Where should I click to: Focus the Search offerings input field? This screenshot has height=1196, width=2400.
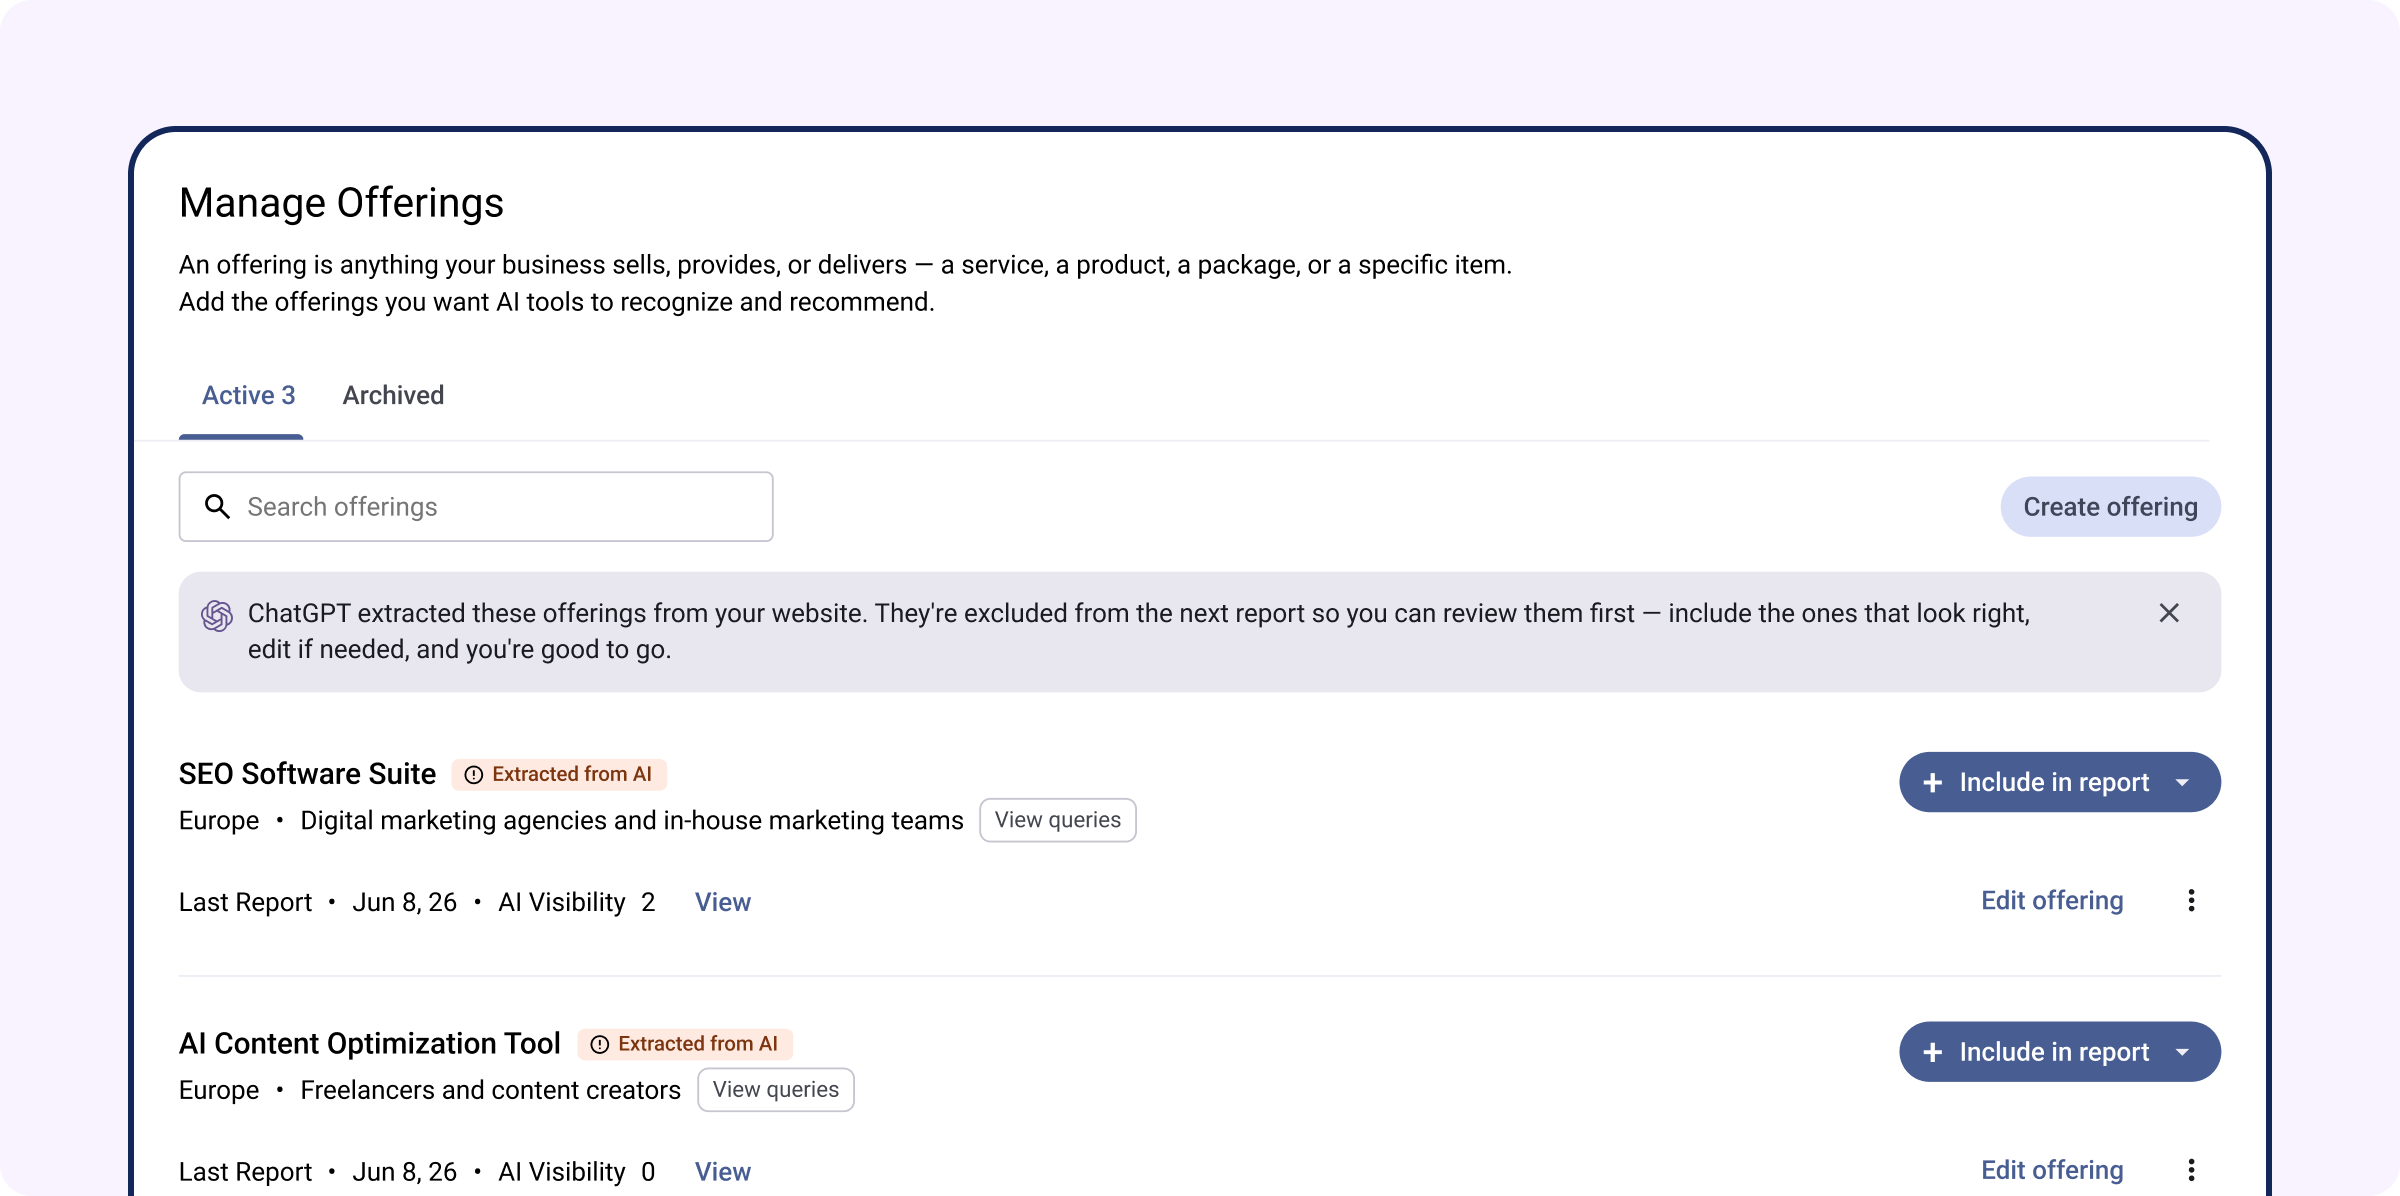(x=476, y=507)
